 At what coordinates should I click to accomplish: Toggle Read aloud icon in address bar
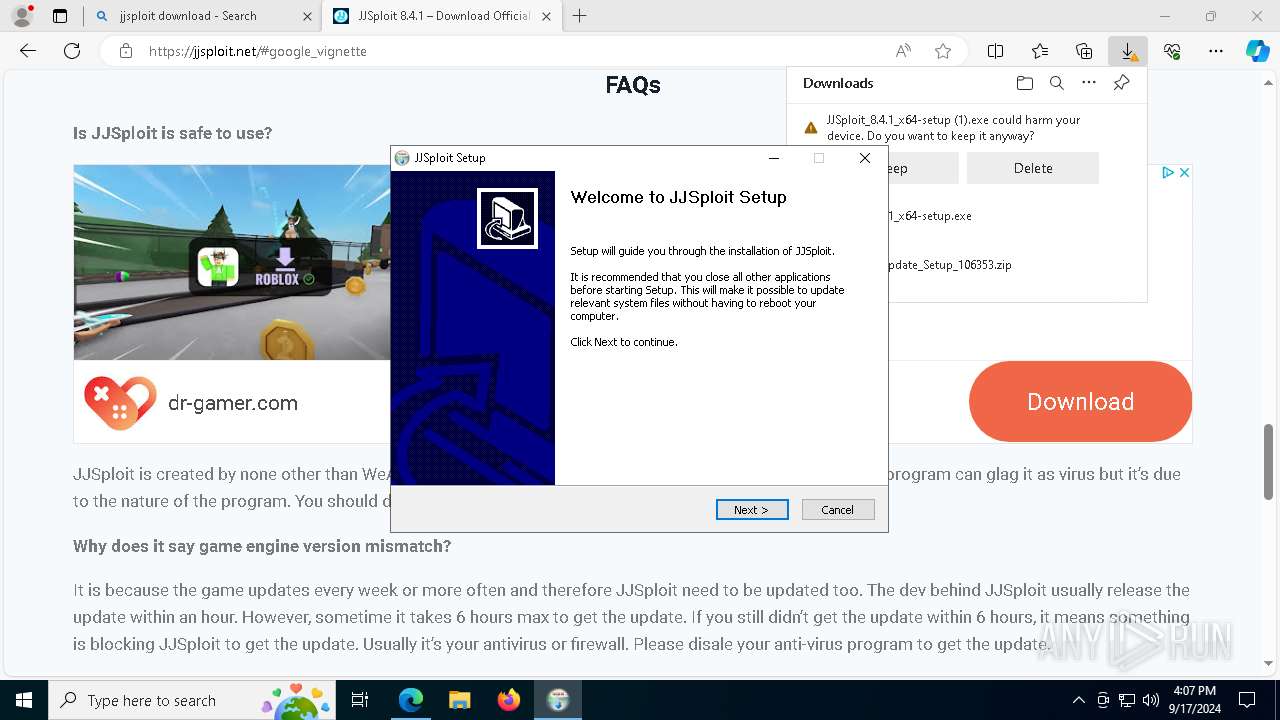pos(903,51)
